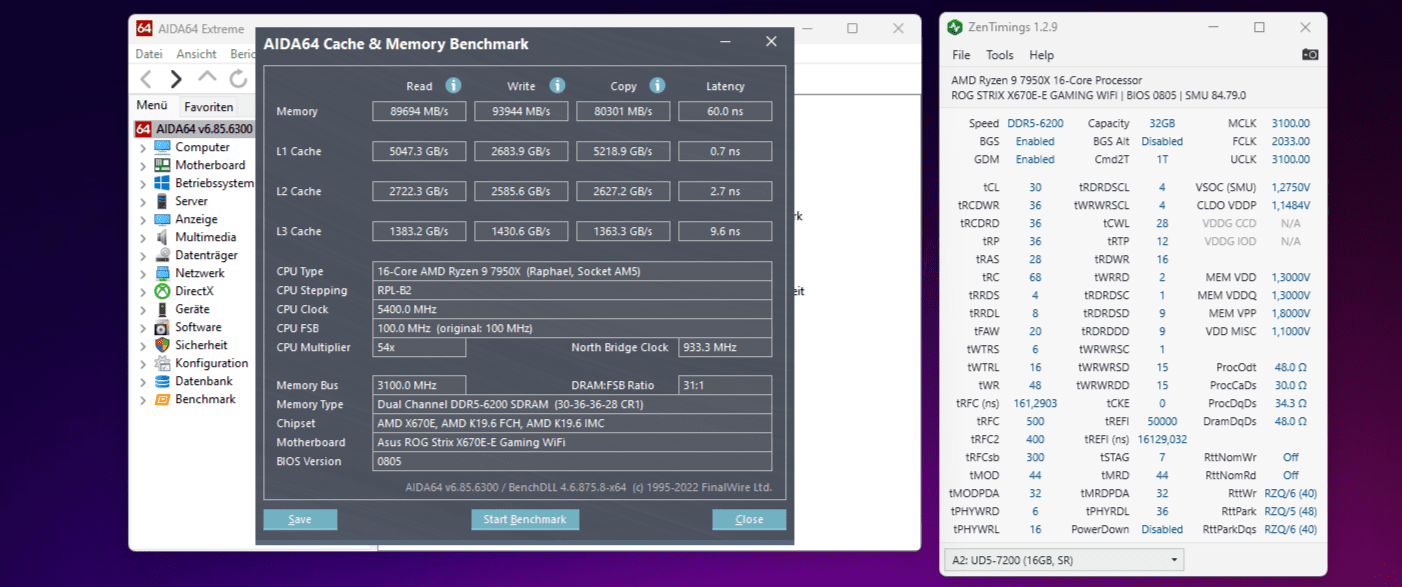This screenshot has height=587, width=1402.
Task: Click the Read info icon in benchmark
Action: coord(453,86)
